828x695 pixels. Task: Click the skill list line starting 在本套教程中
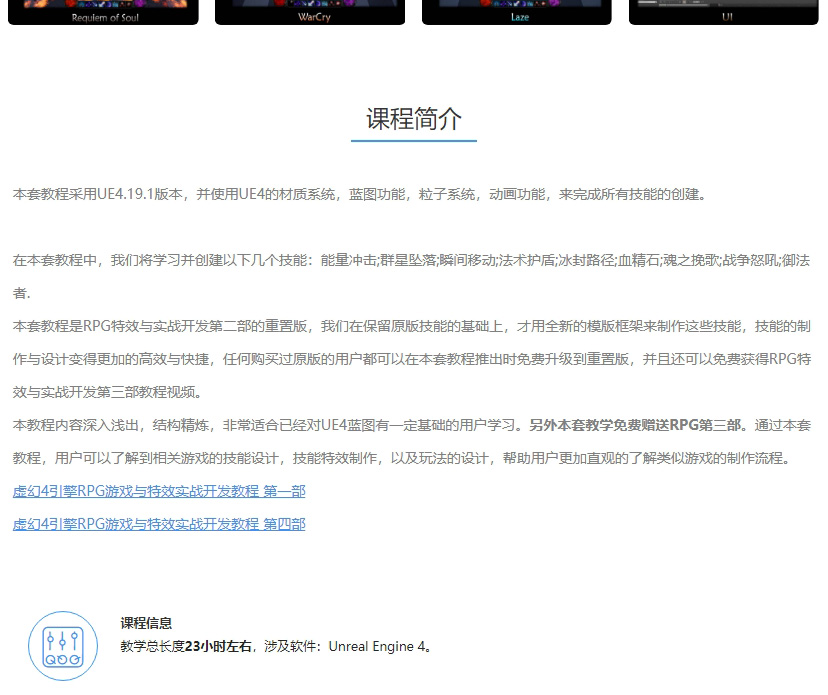pyautogui.click(x=411, y=260)
